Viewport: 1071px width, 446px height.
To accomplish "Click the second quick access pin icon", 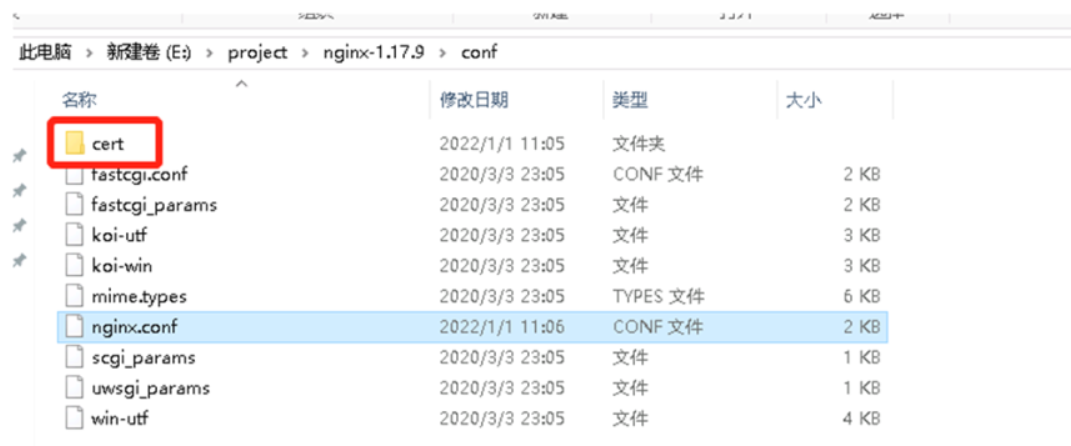I will [20, 189].
